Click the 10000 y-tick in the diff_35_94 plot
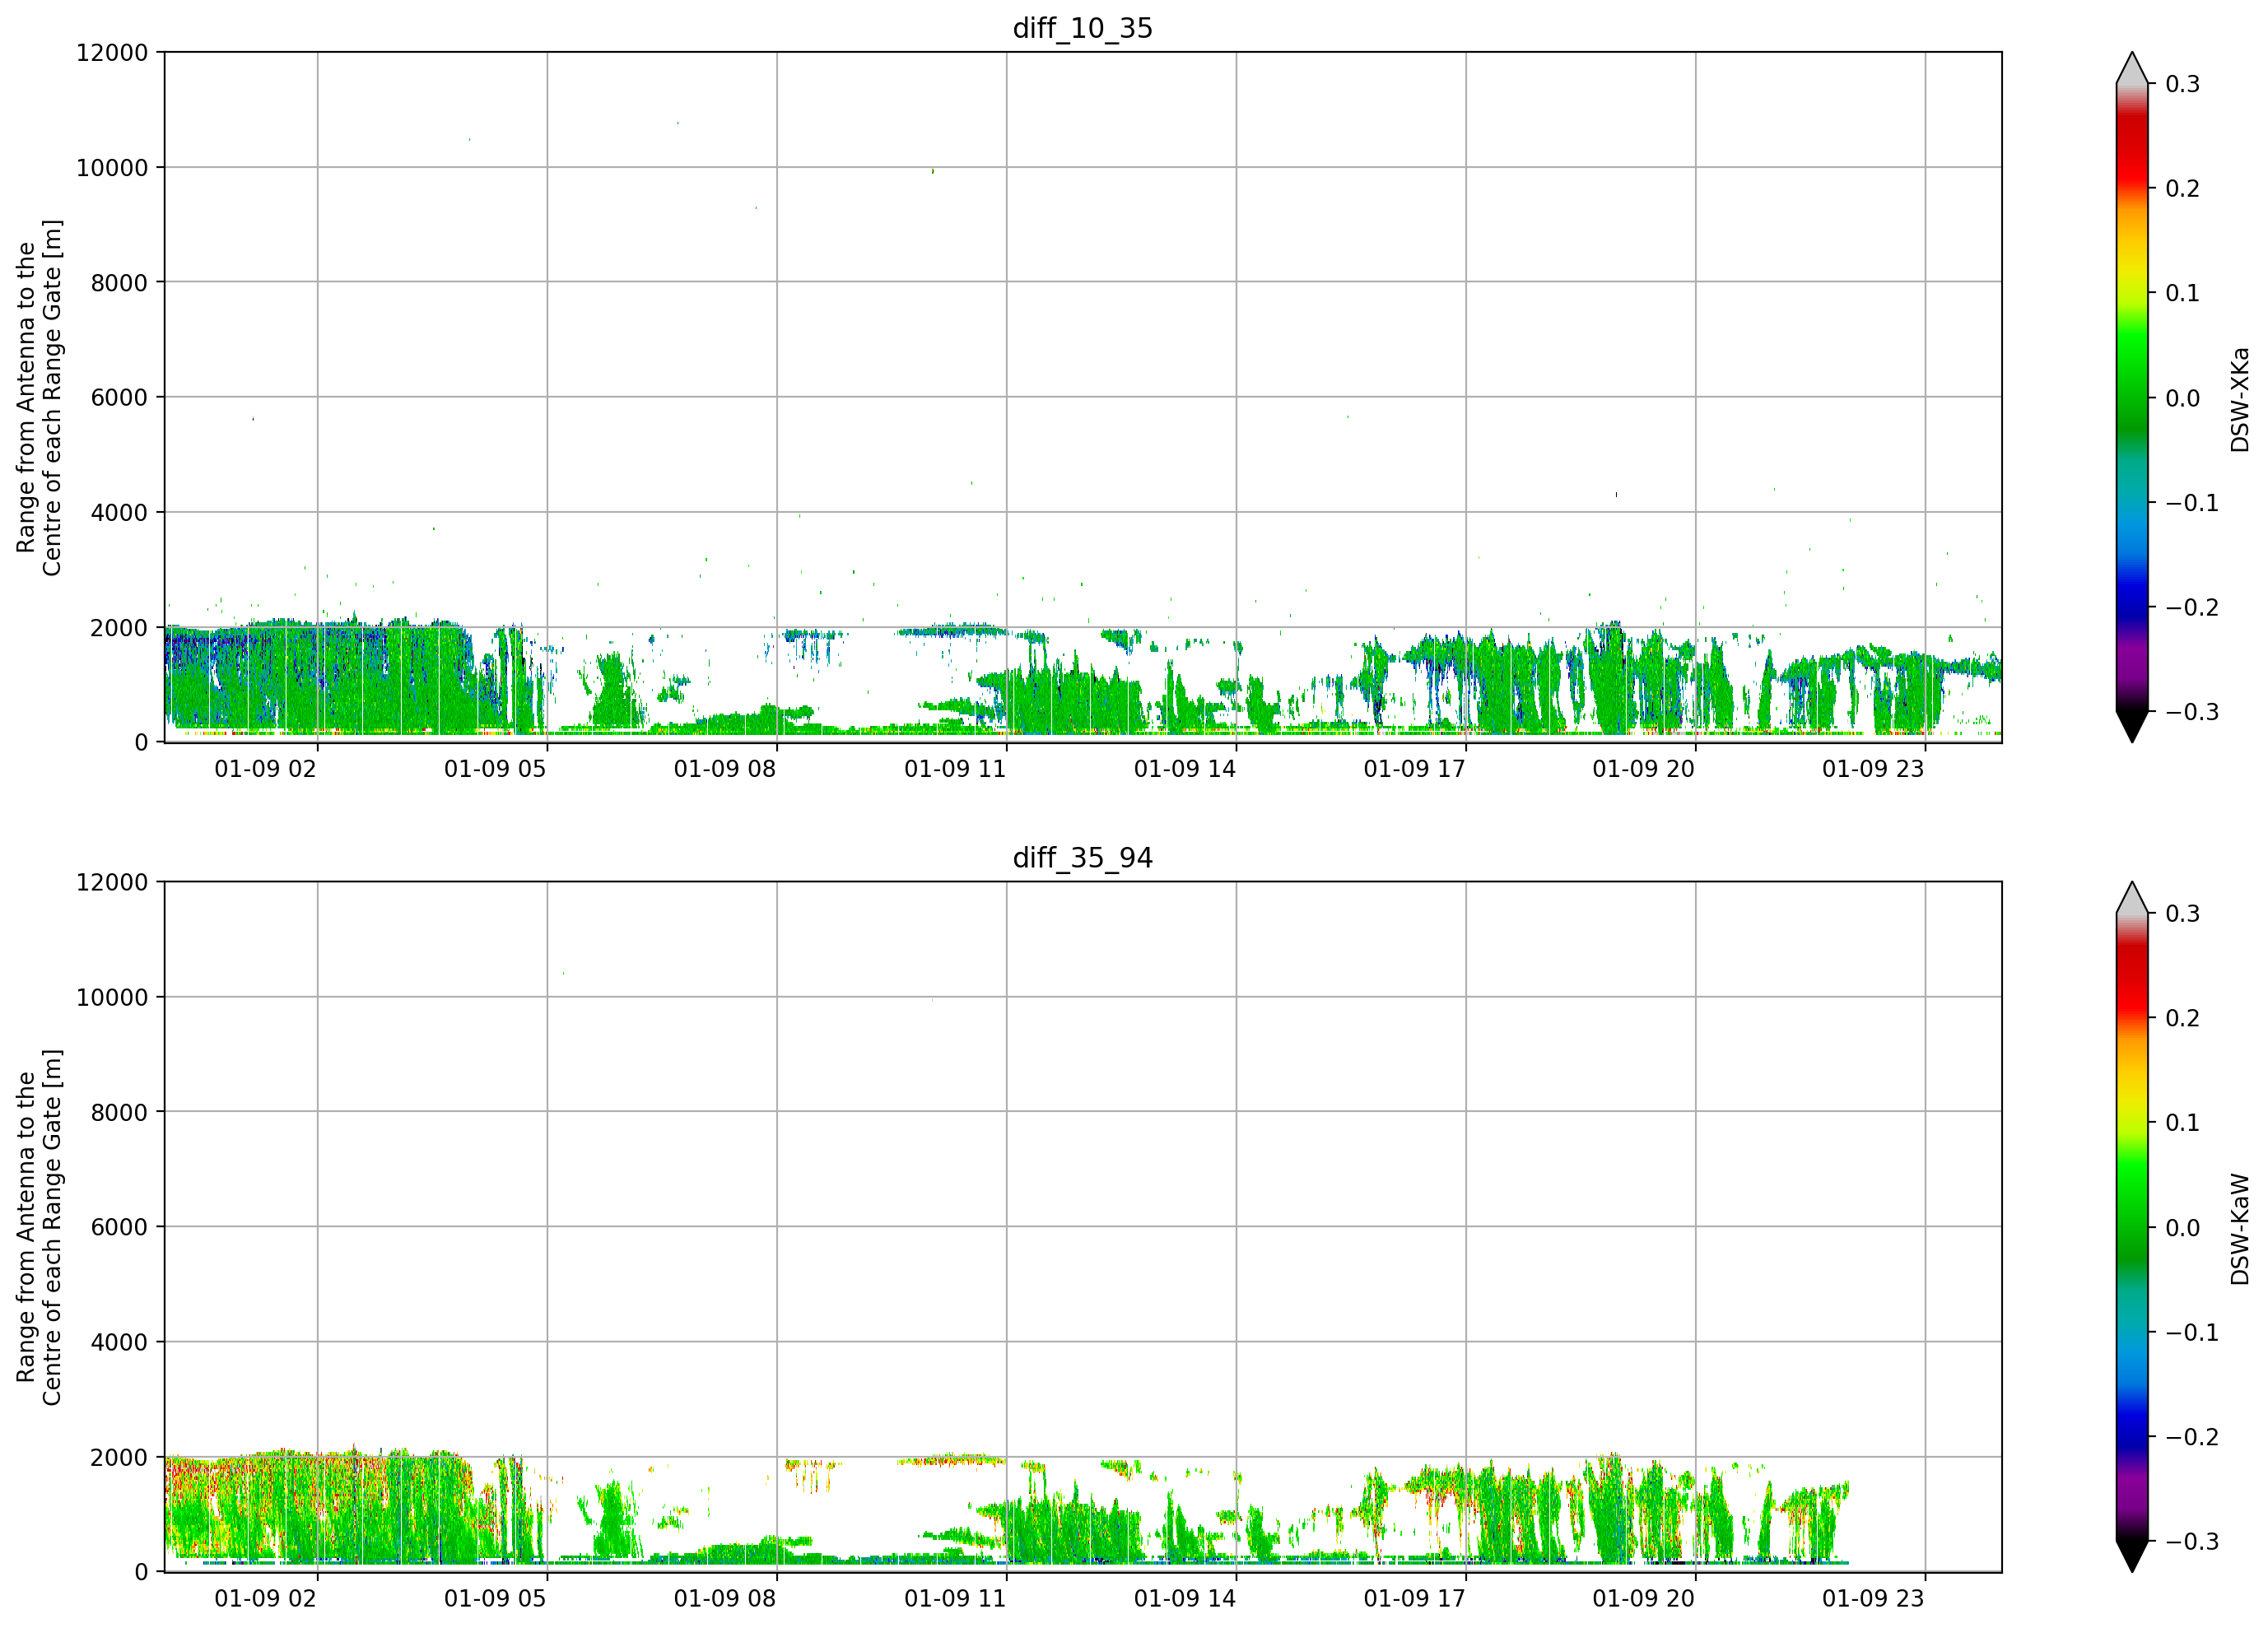This screenshot has width=2268, height=1628. point(112,998)
